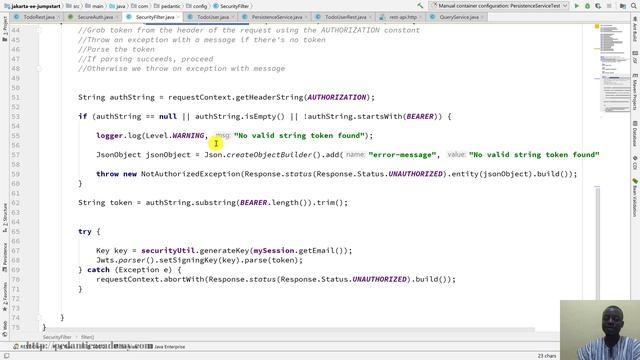Open the Database side panel
Viewport: 640px width, 360px height.
(x=635, y=134)
